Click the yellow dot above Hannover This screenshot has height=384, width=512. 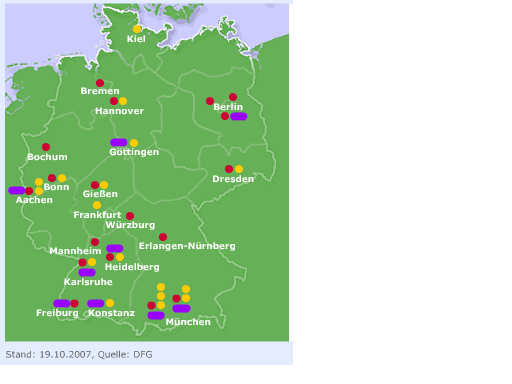click(123, 101)
